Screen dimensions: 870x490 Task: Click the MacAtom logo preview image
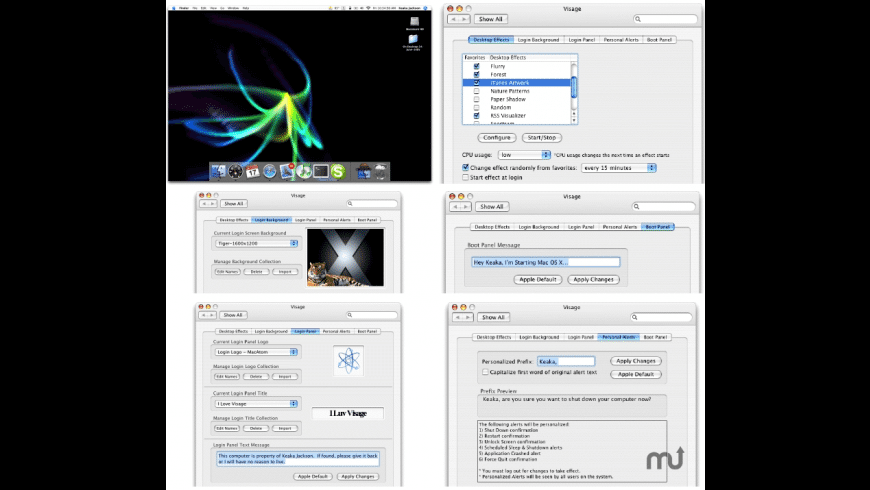pos(348,360)
